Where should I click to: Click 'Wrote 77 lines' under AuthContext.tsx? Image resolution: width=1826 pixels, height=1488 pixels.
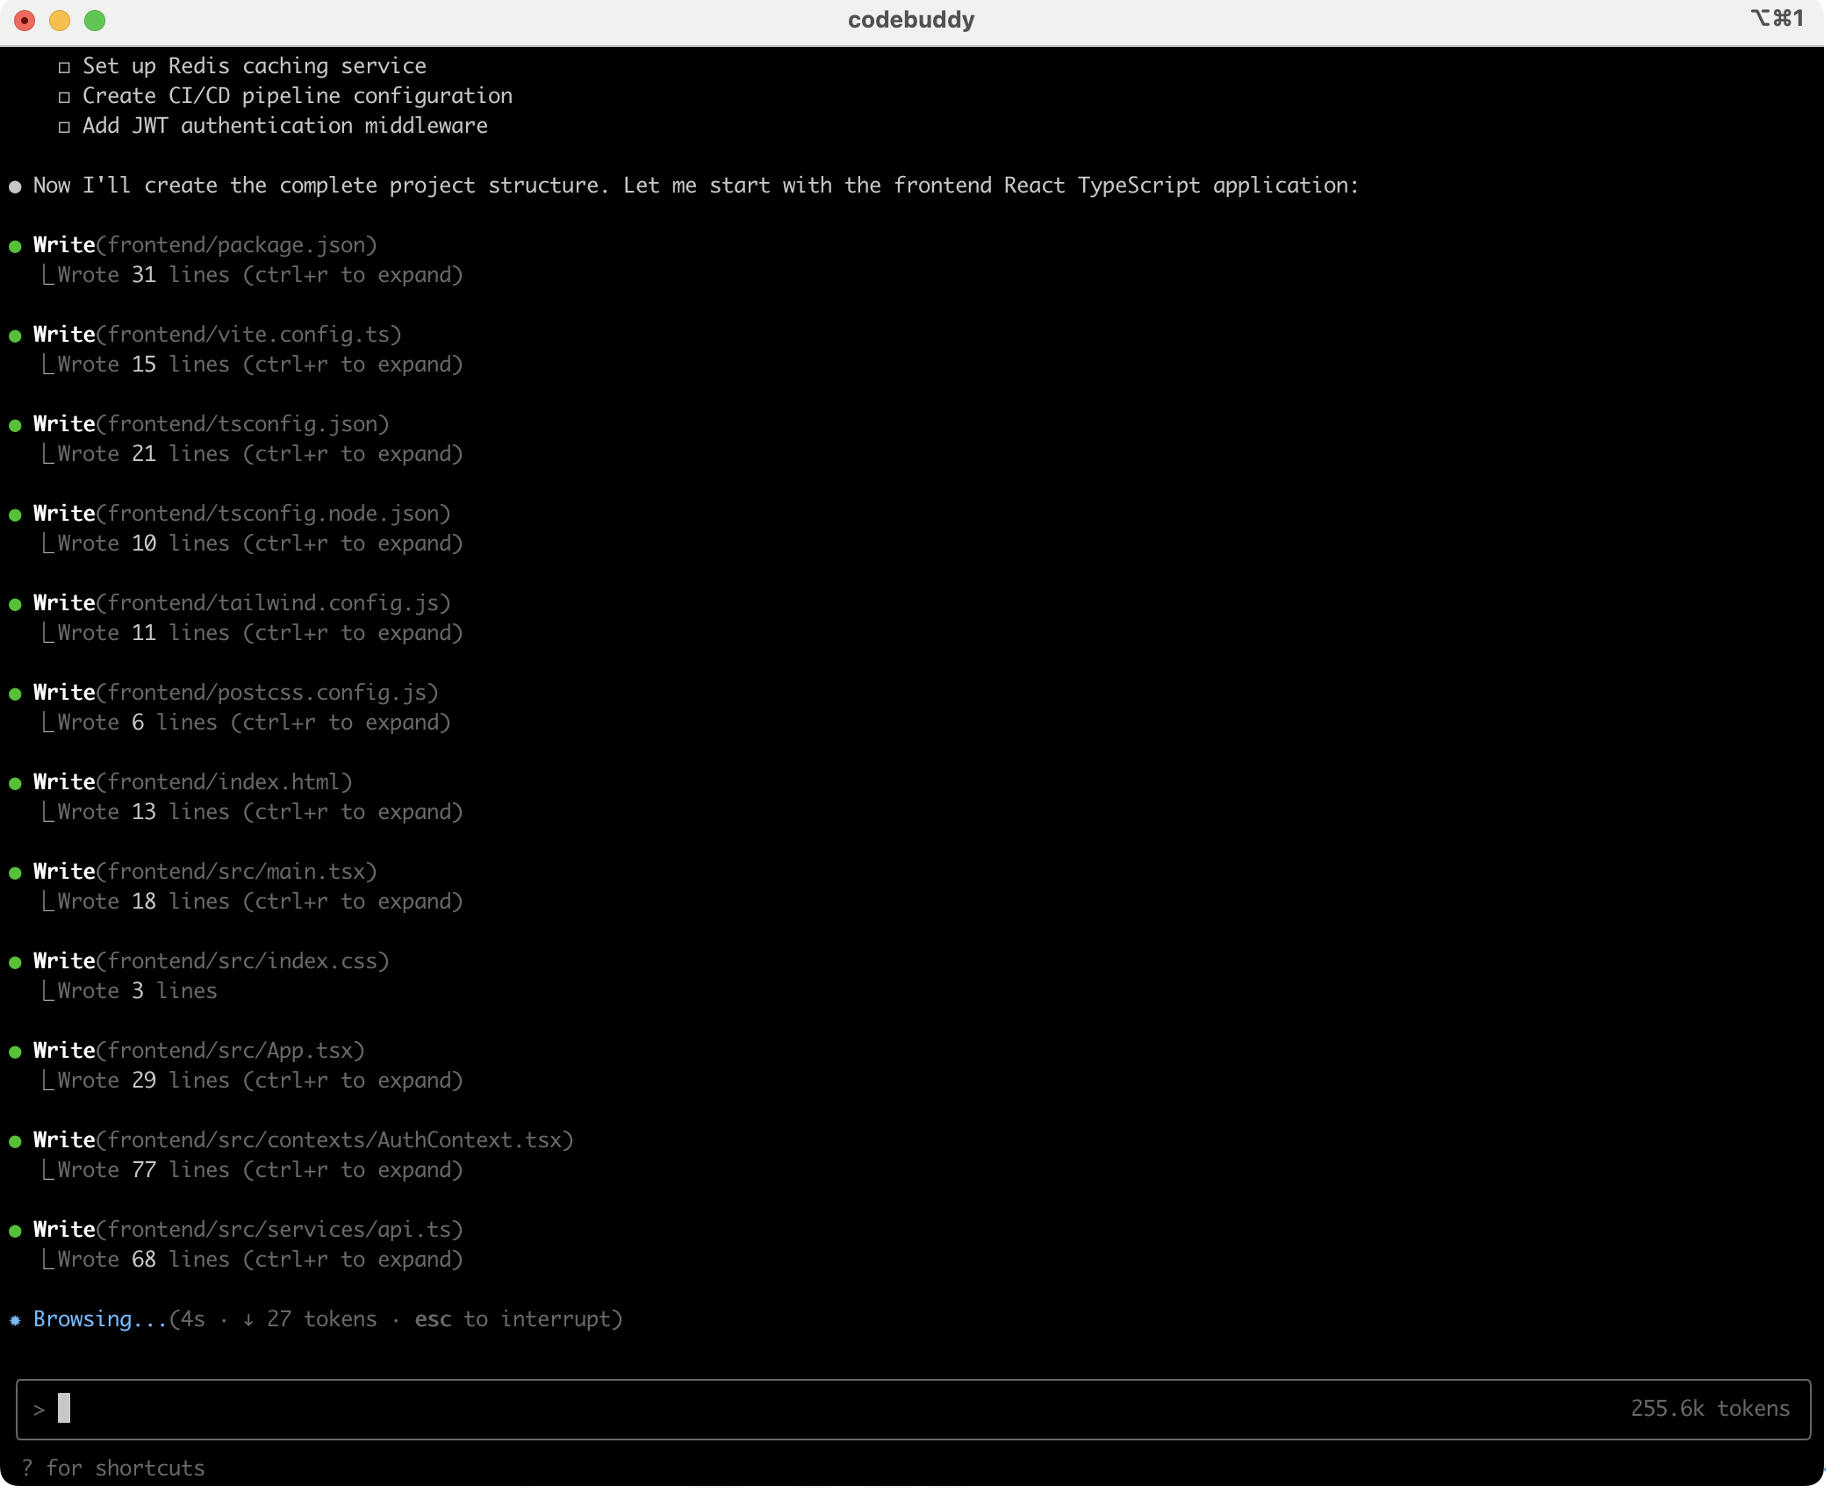260,1170
